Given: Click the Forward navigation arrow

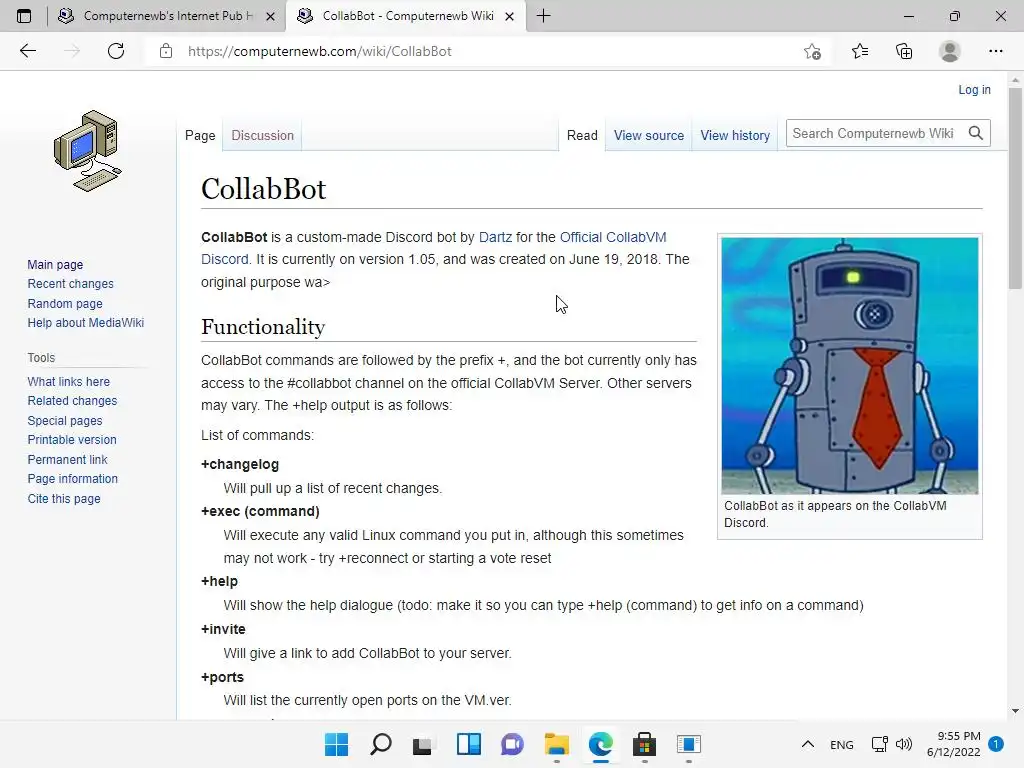Looking at the screenshot, I should click(72, 51).
